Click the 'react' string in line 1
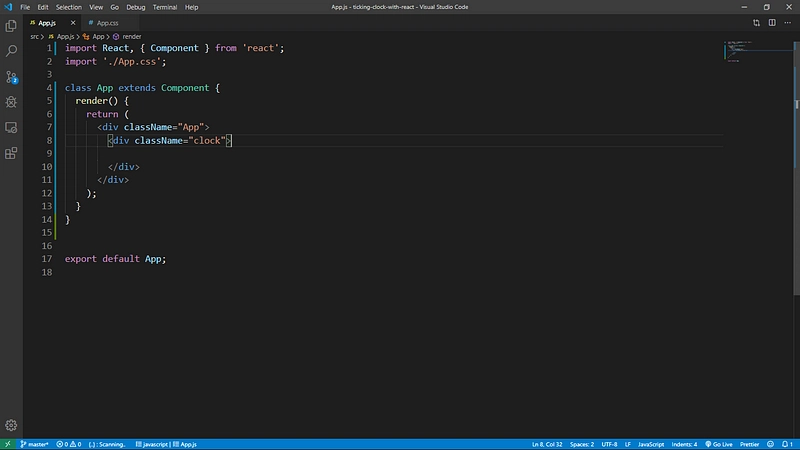Image resolution: width=800 pixels, height=450 pixels. pyautogui.click(x=260, y=48)
